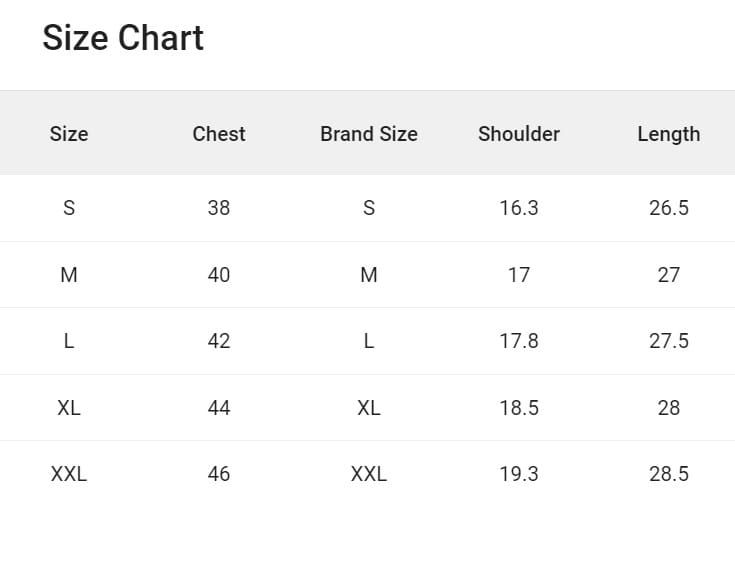
Task: Click XL in the first Size column
Action: pyautogui.click(x=69, y=408)
